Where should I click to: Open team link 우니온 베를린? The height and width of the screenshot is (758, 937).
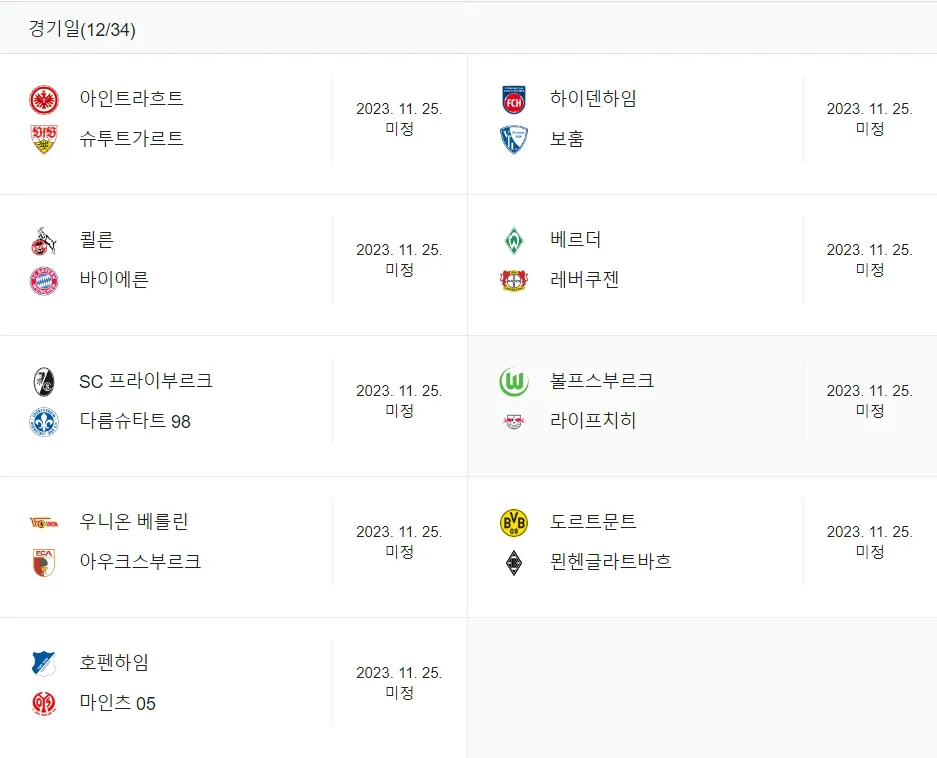pyautogui.click(x=134, y=521)
